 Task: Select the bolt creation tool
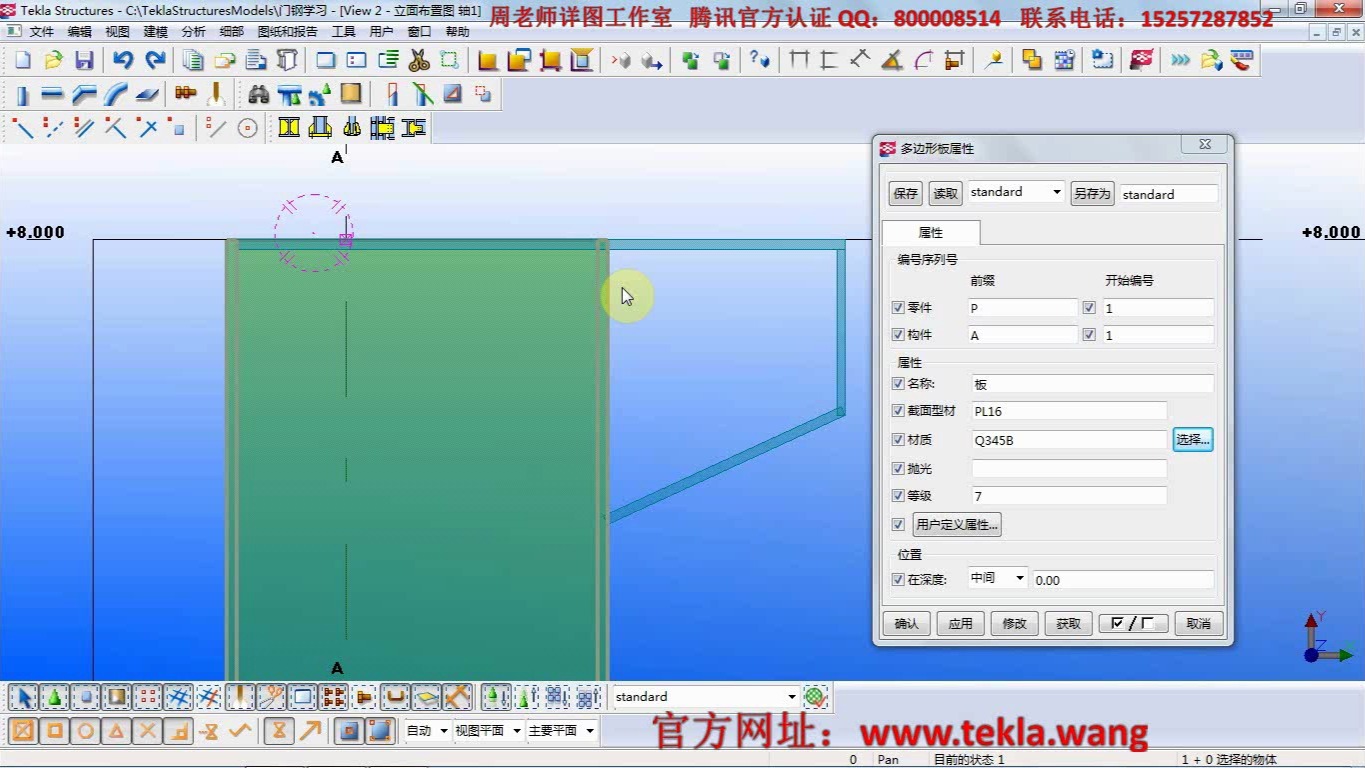pos(185,95)
